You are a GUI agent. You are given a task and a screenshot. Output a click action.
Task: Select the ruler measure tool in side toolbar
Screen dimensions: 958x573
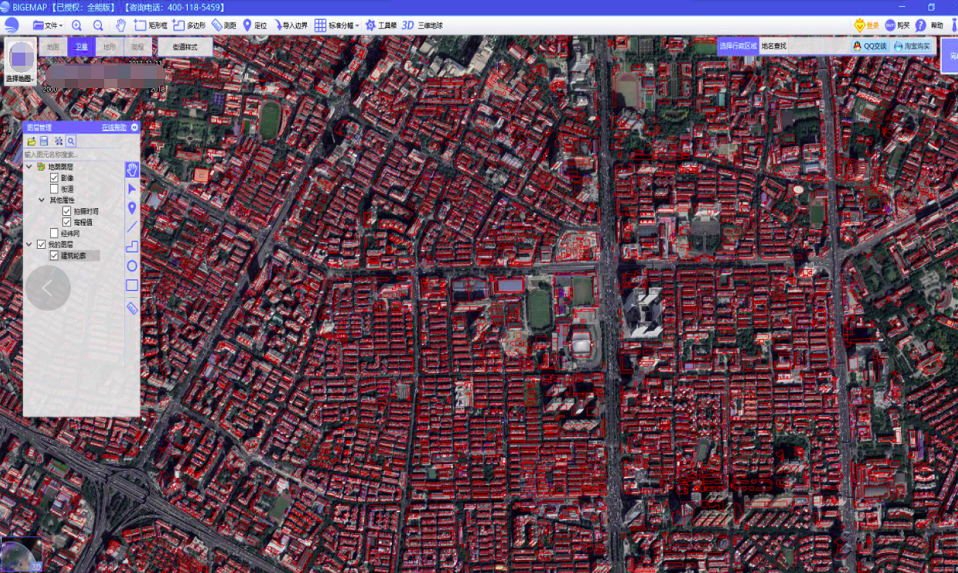click(132, 308)
